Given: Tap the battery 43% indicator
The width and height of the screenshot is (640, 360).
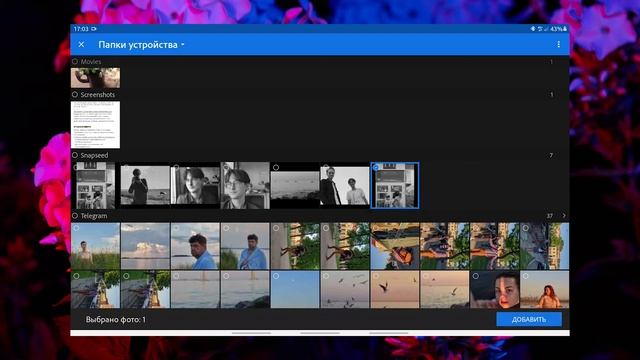Looking at the screenshot, I should (558, 29).
